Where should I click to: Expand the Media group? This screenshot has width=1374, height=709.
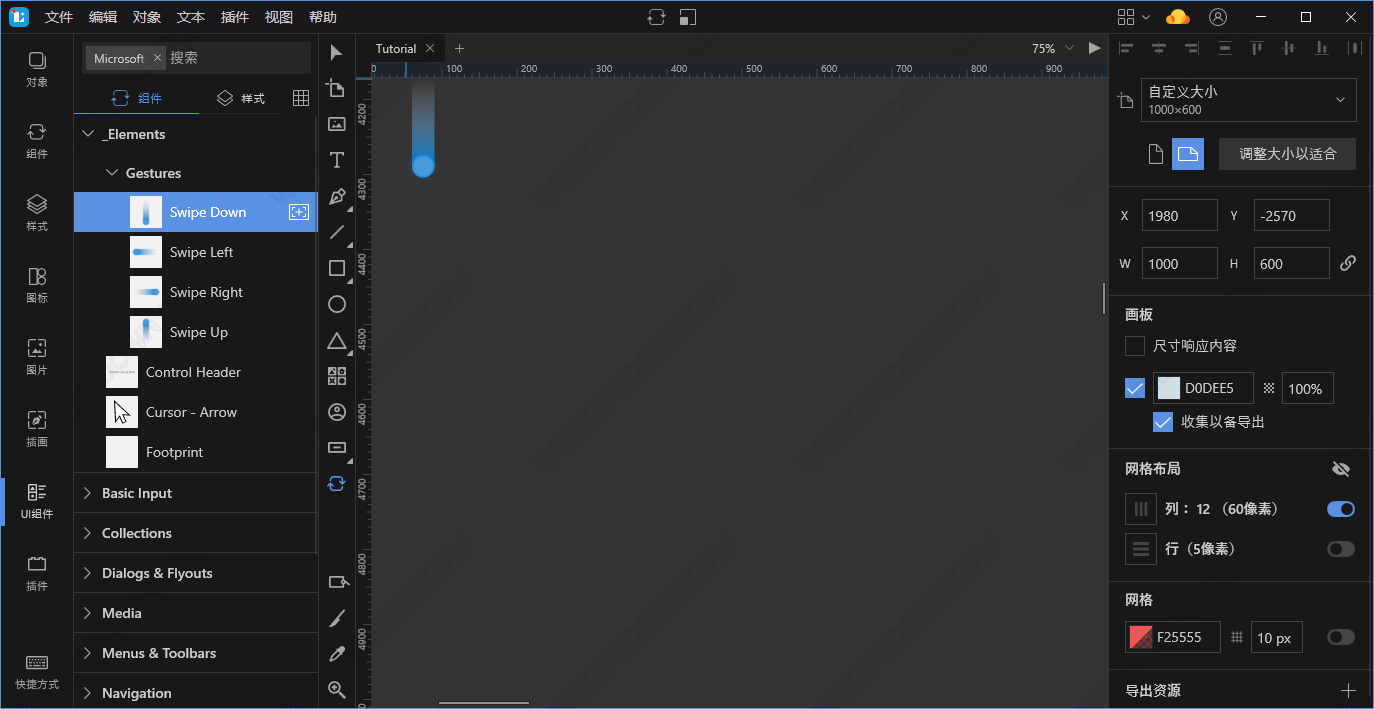[x=88, y=613]
